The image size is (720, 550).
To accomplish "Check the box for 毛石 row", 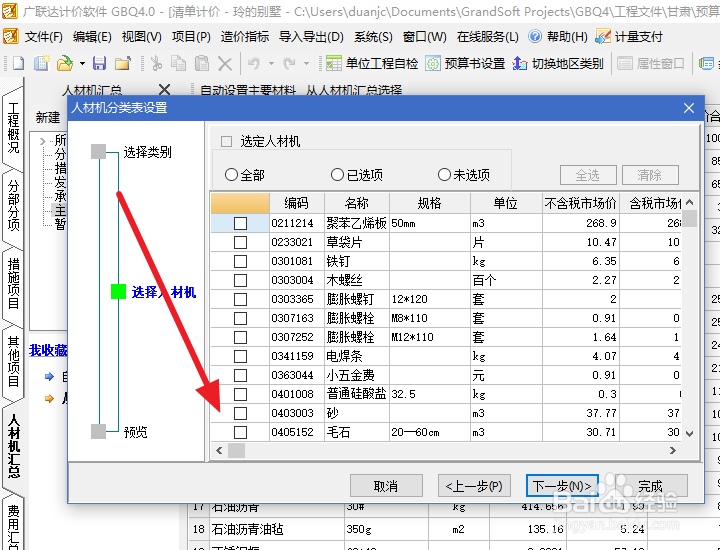I will tap(240, 432).
